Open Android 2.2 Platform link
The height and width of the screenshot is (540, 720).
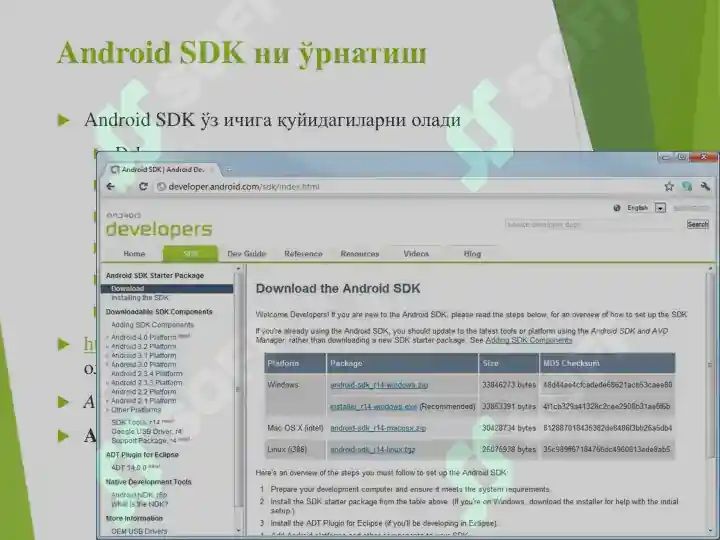pos(144,392)
